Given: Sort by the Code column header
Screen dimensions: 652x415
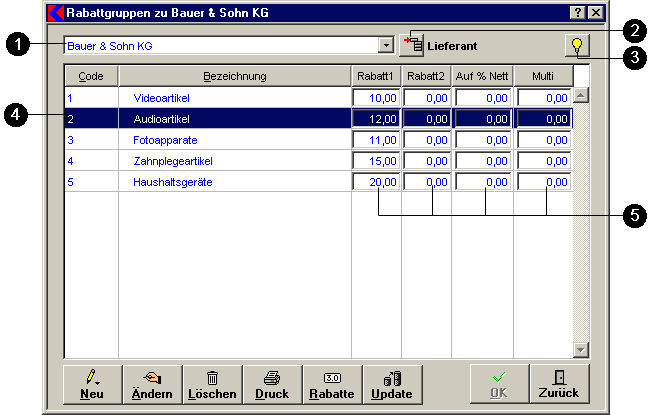Looking at the screenshot, I should pyautogui.click(x=91, y=76).
